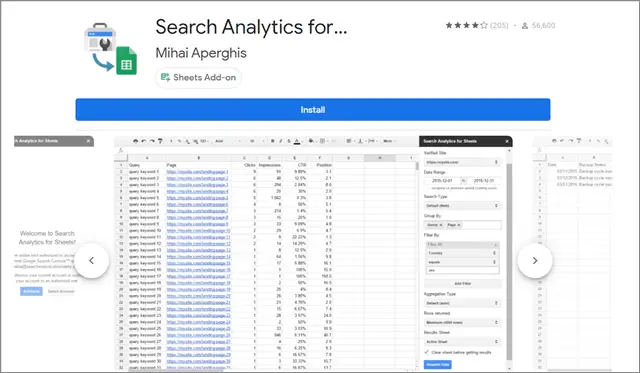
Task: Click the user count icon beside 56,600
Action: point(525,26)
